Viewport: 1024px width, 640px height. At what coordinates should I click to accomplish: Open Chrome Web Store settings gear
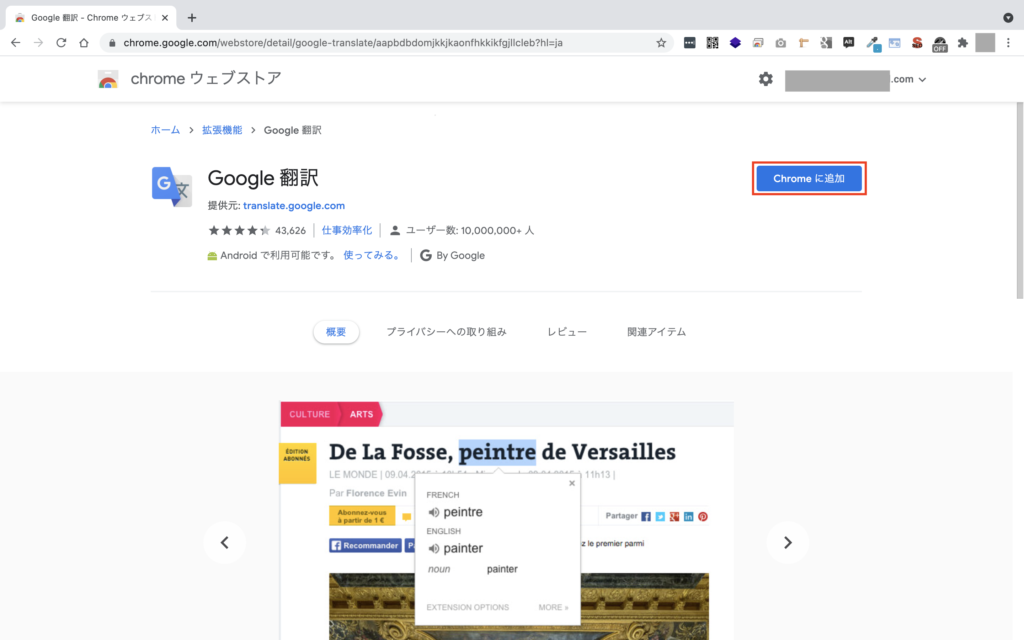pyautogui.click(x=765, y=79)
